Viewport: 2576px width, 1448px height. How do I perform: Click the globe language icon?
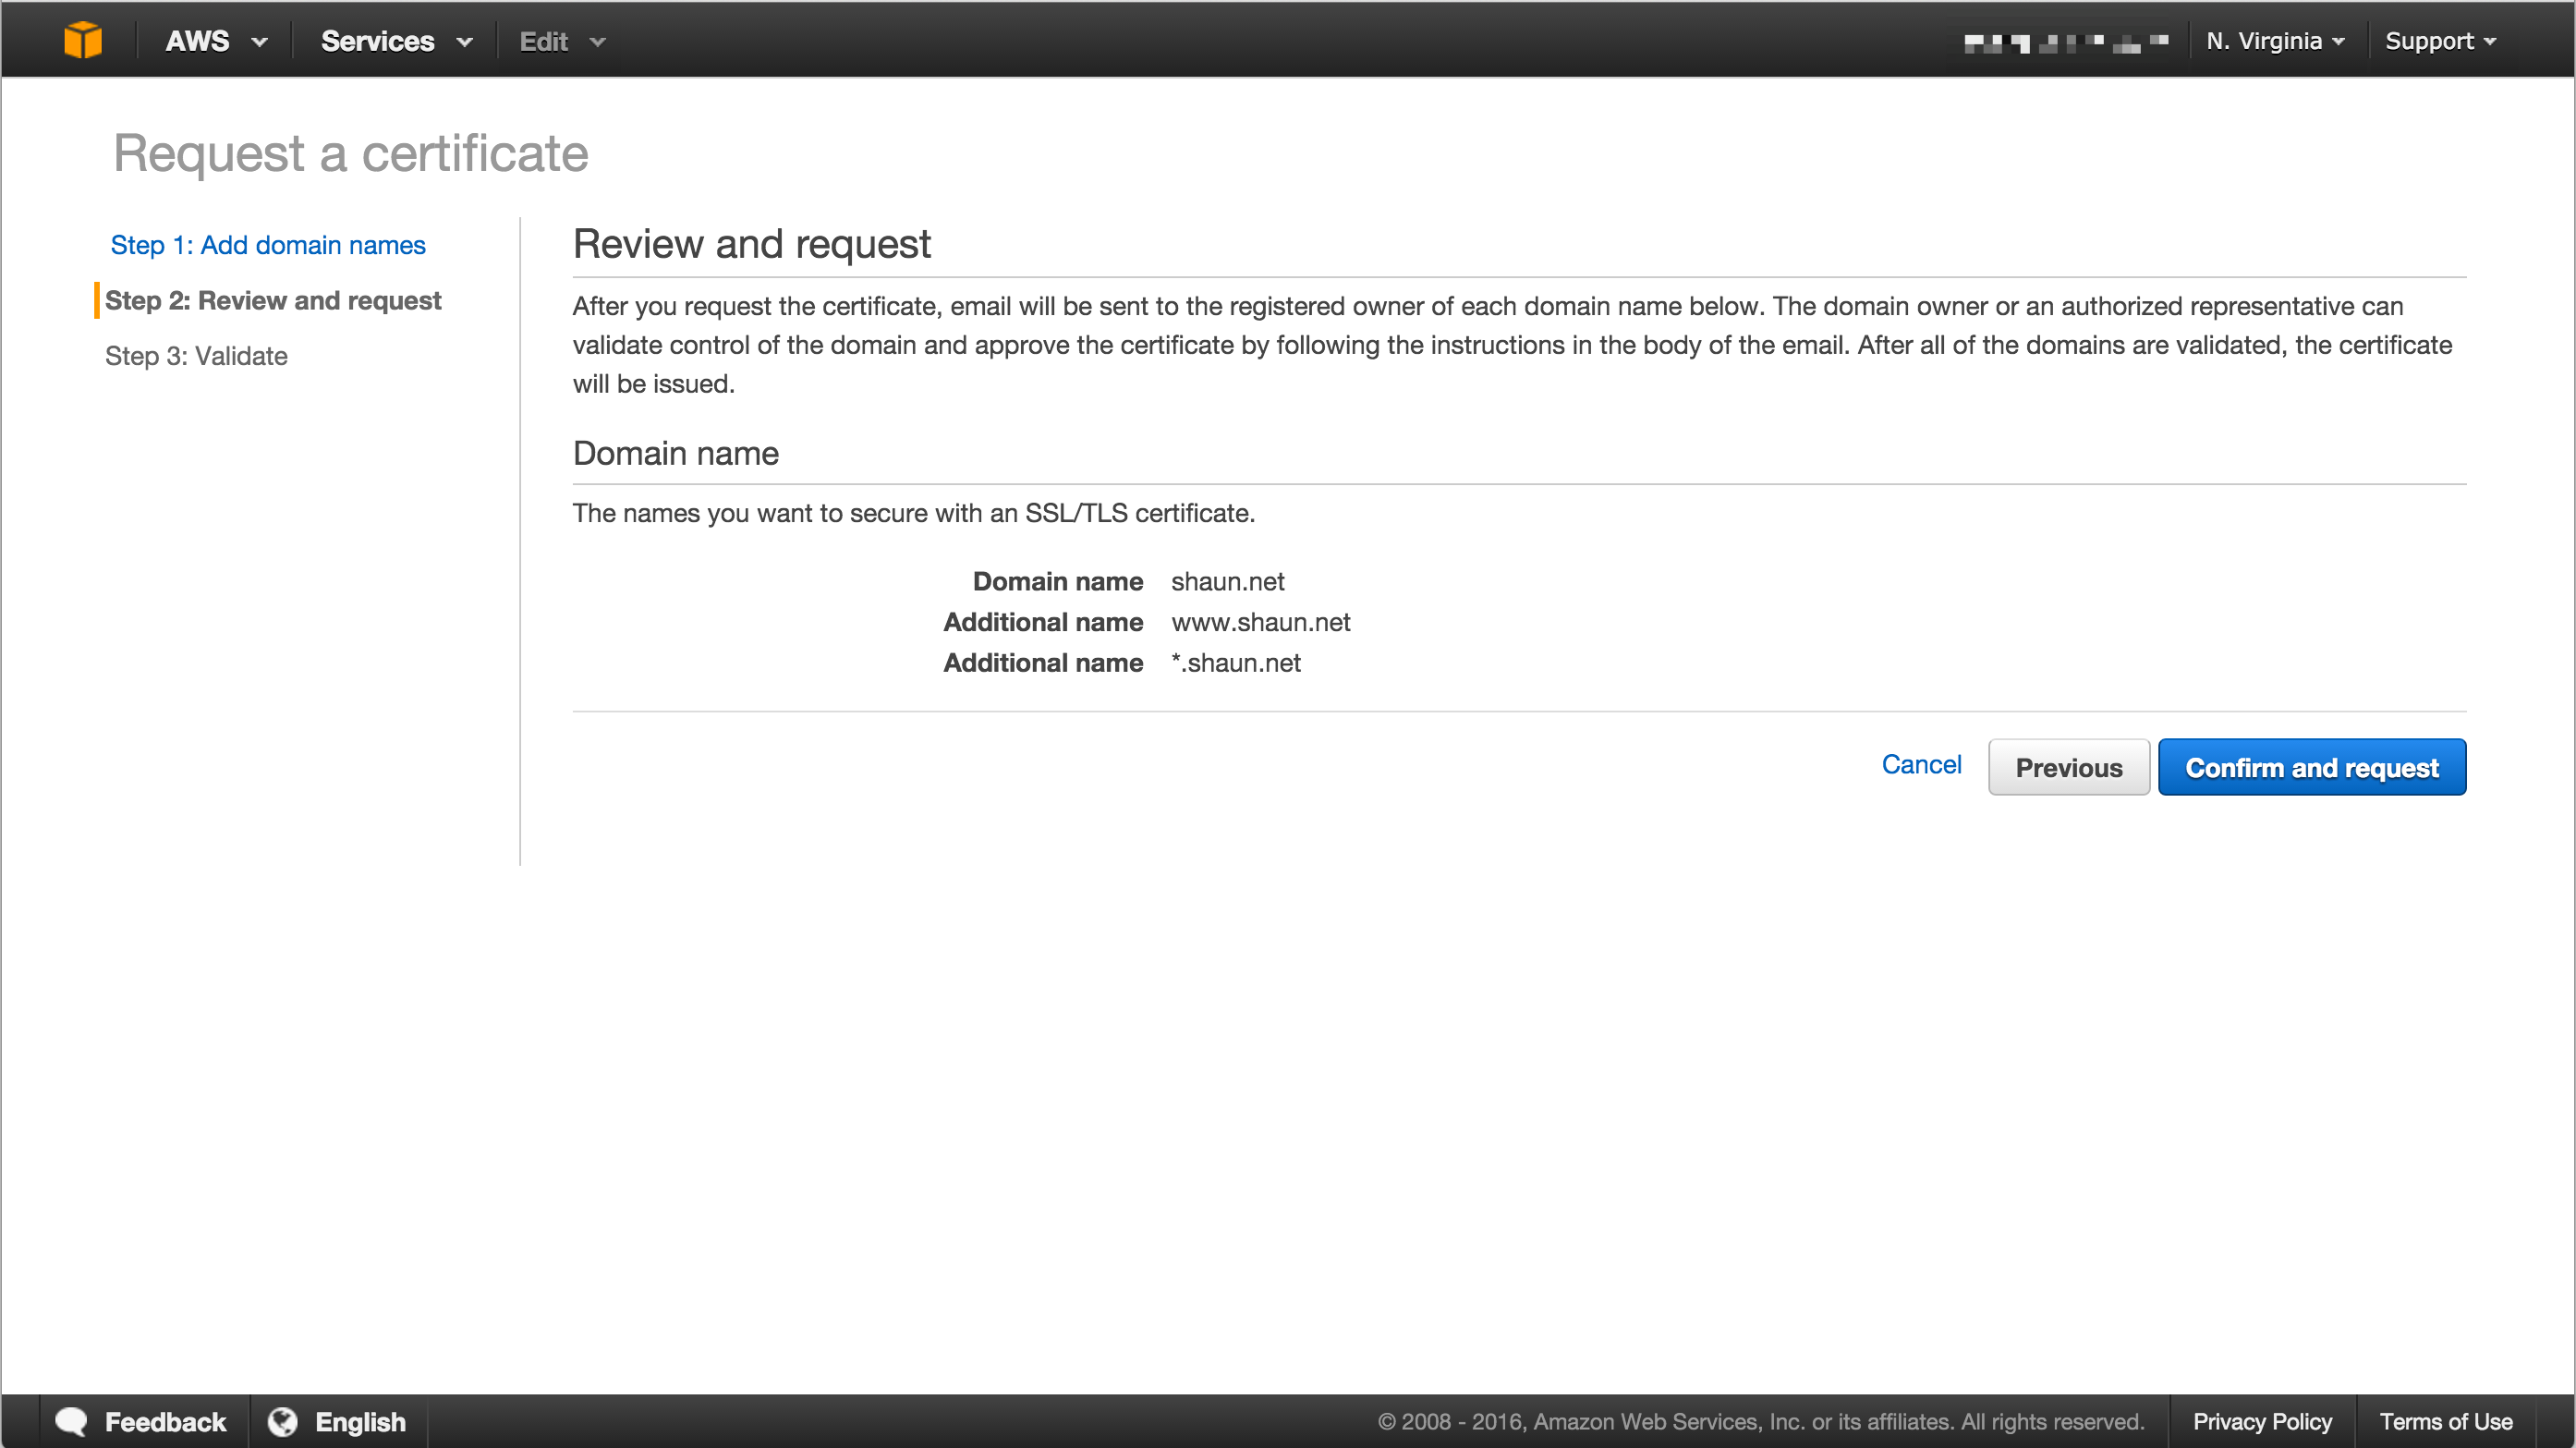click(x=283, y=1421)
